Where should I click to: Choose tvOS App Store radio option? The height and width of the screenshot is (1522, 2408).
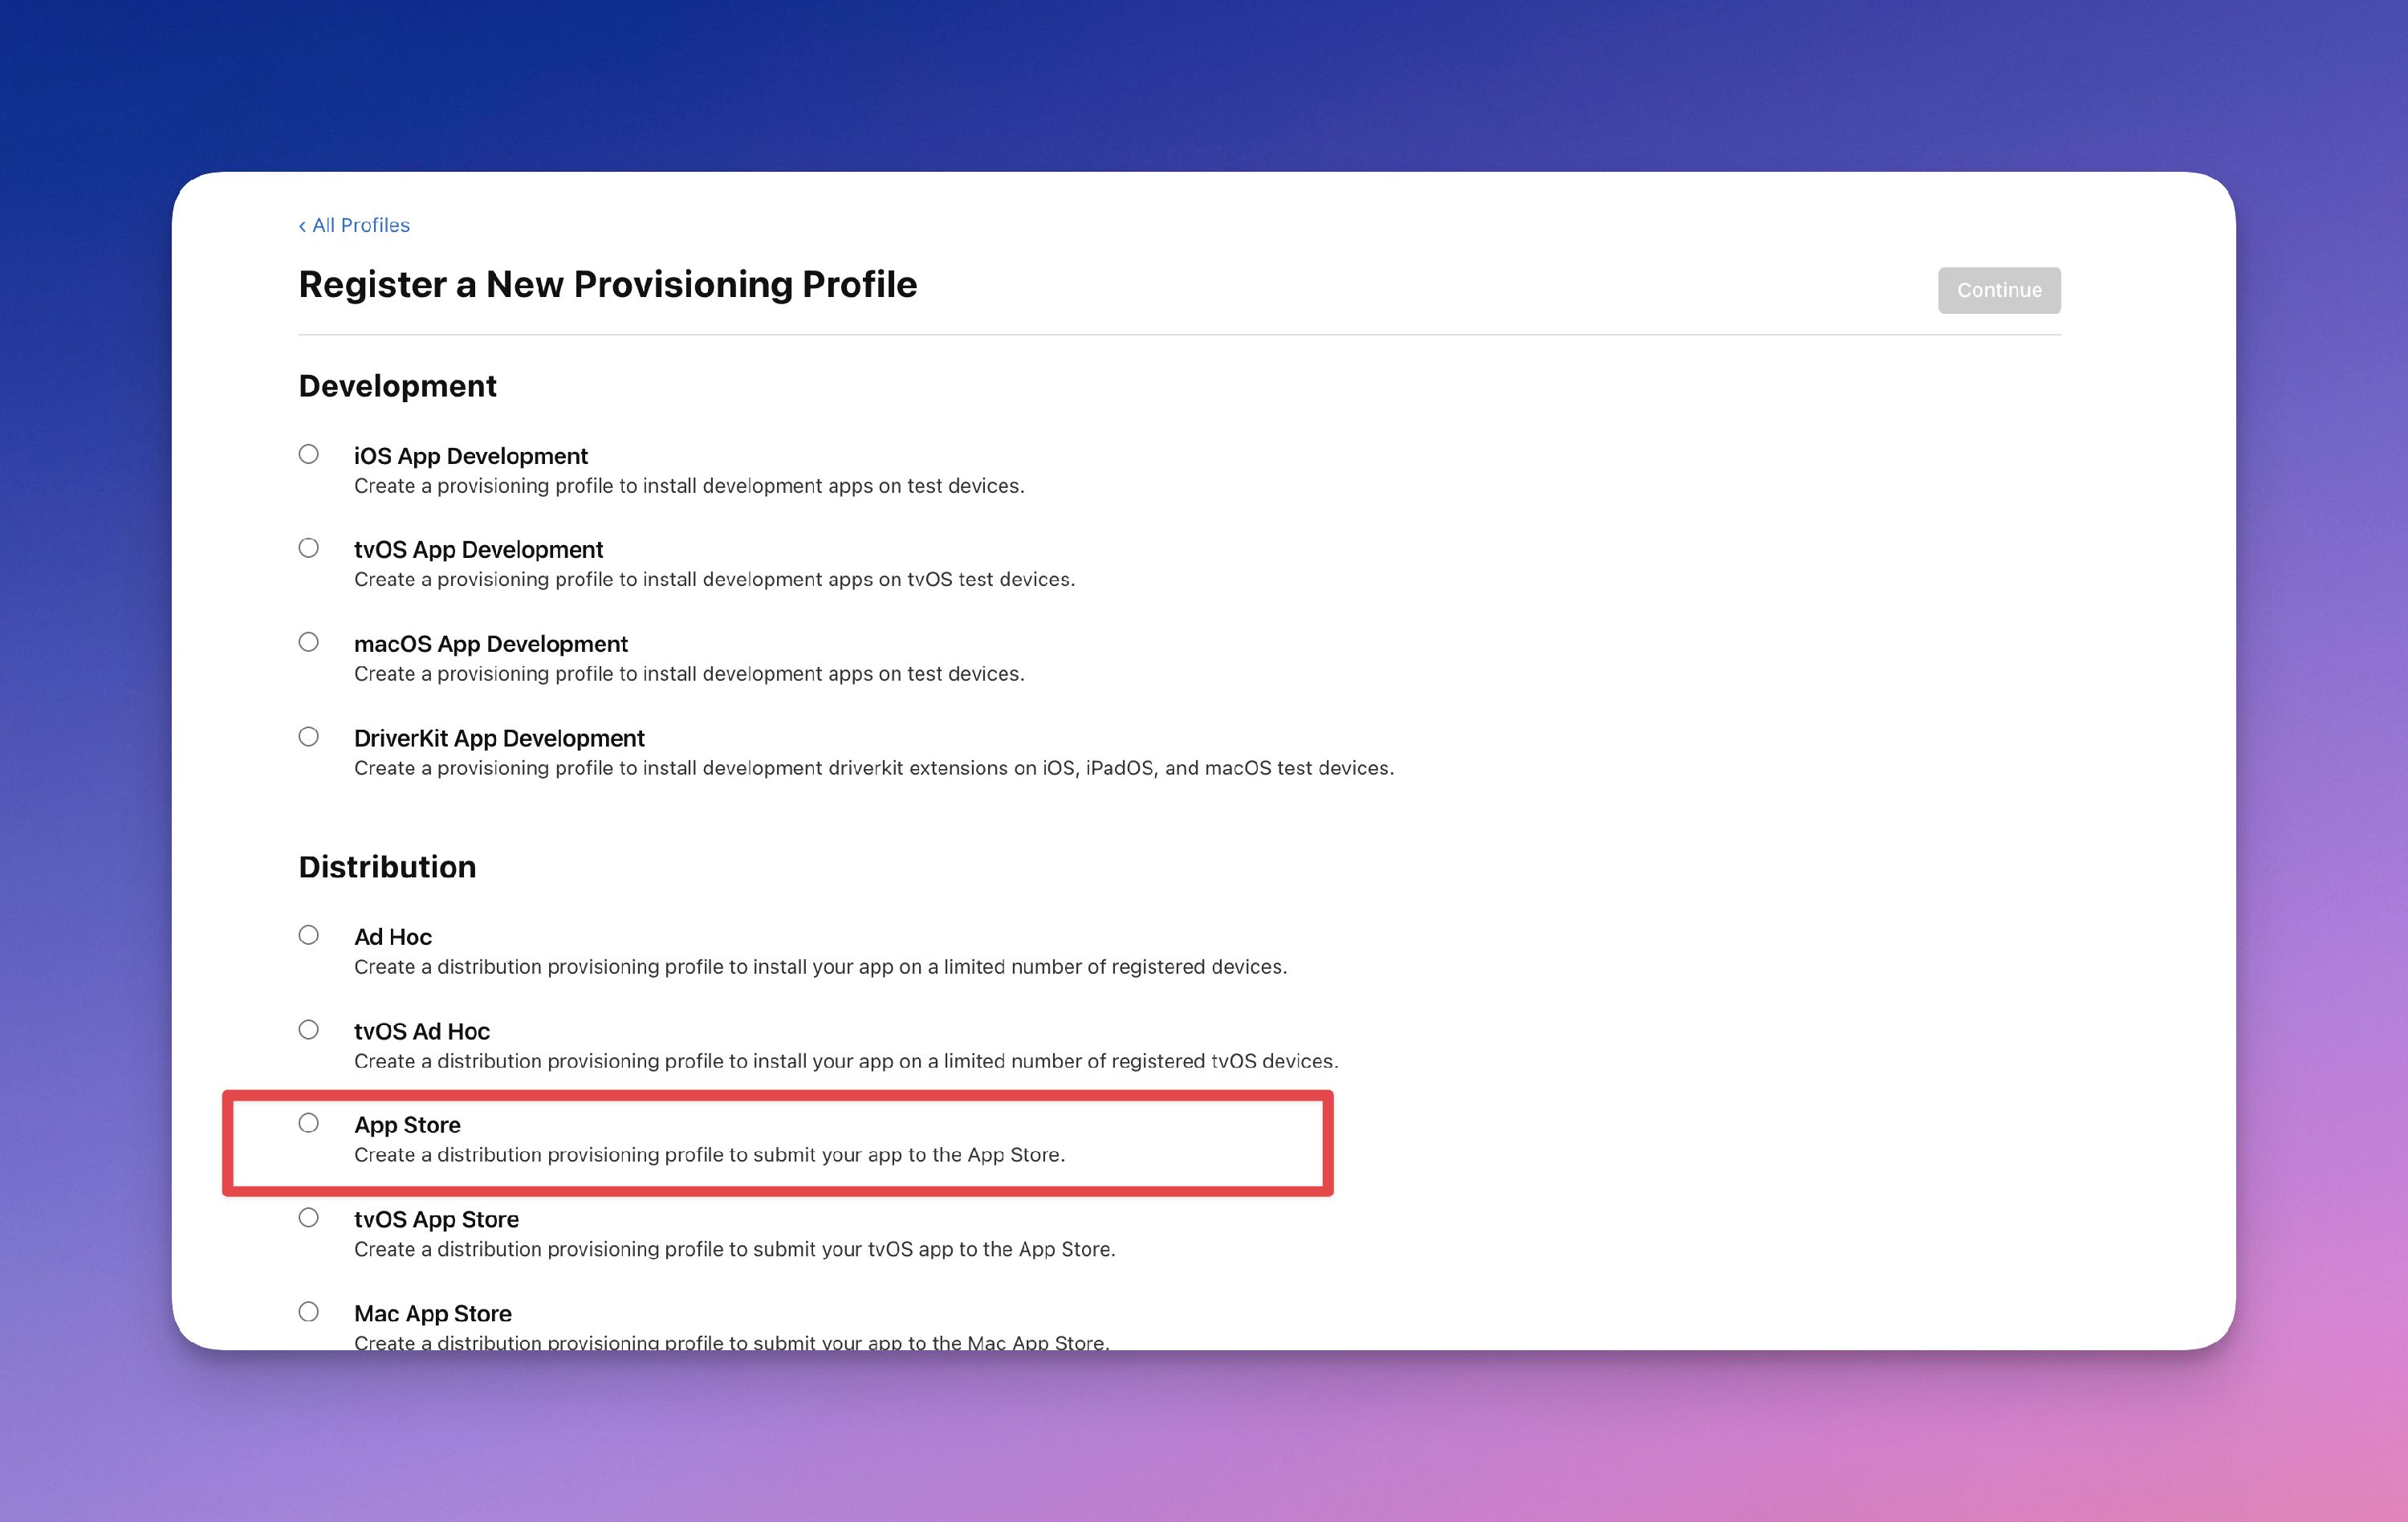(309, 1217)
